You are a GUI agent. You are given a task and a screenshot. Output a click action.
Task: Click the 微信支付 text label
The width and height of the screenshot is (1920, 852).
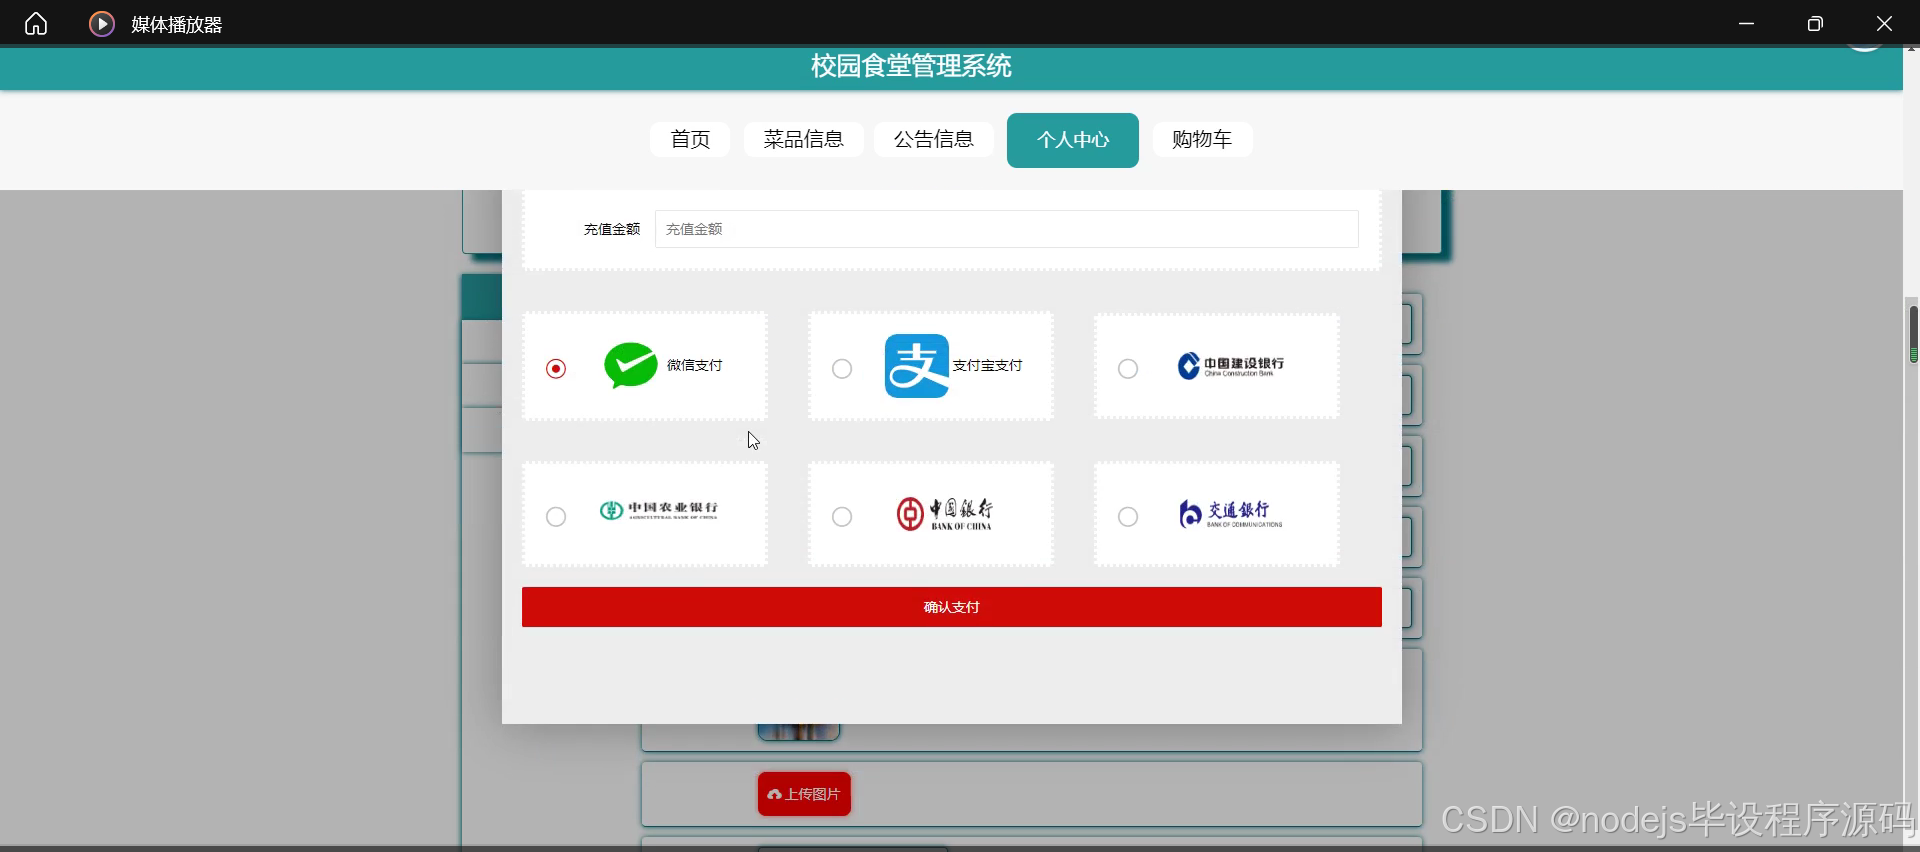[695, 366]
